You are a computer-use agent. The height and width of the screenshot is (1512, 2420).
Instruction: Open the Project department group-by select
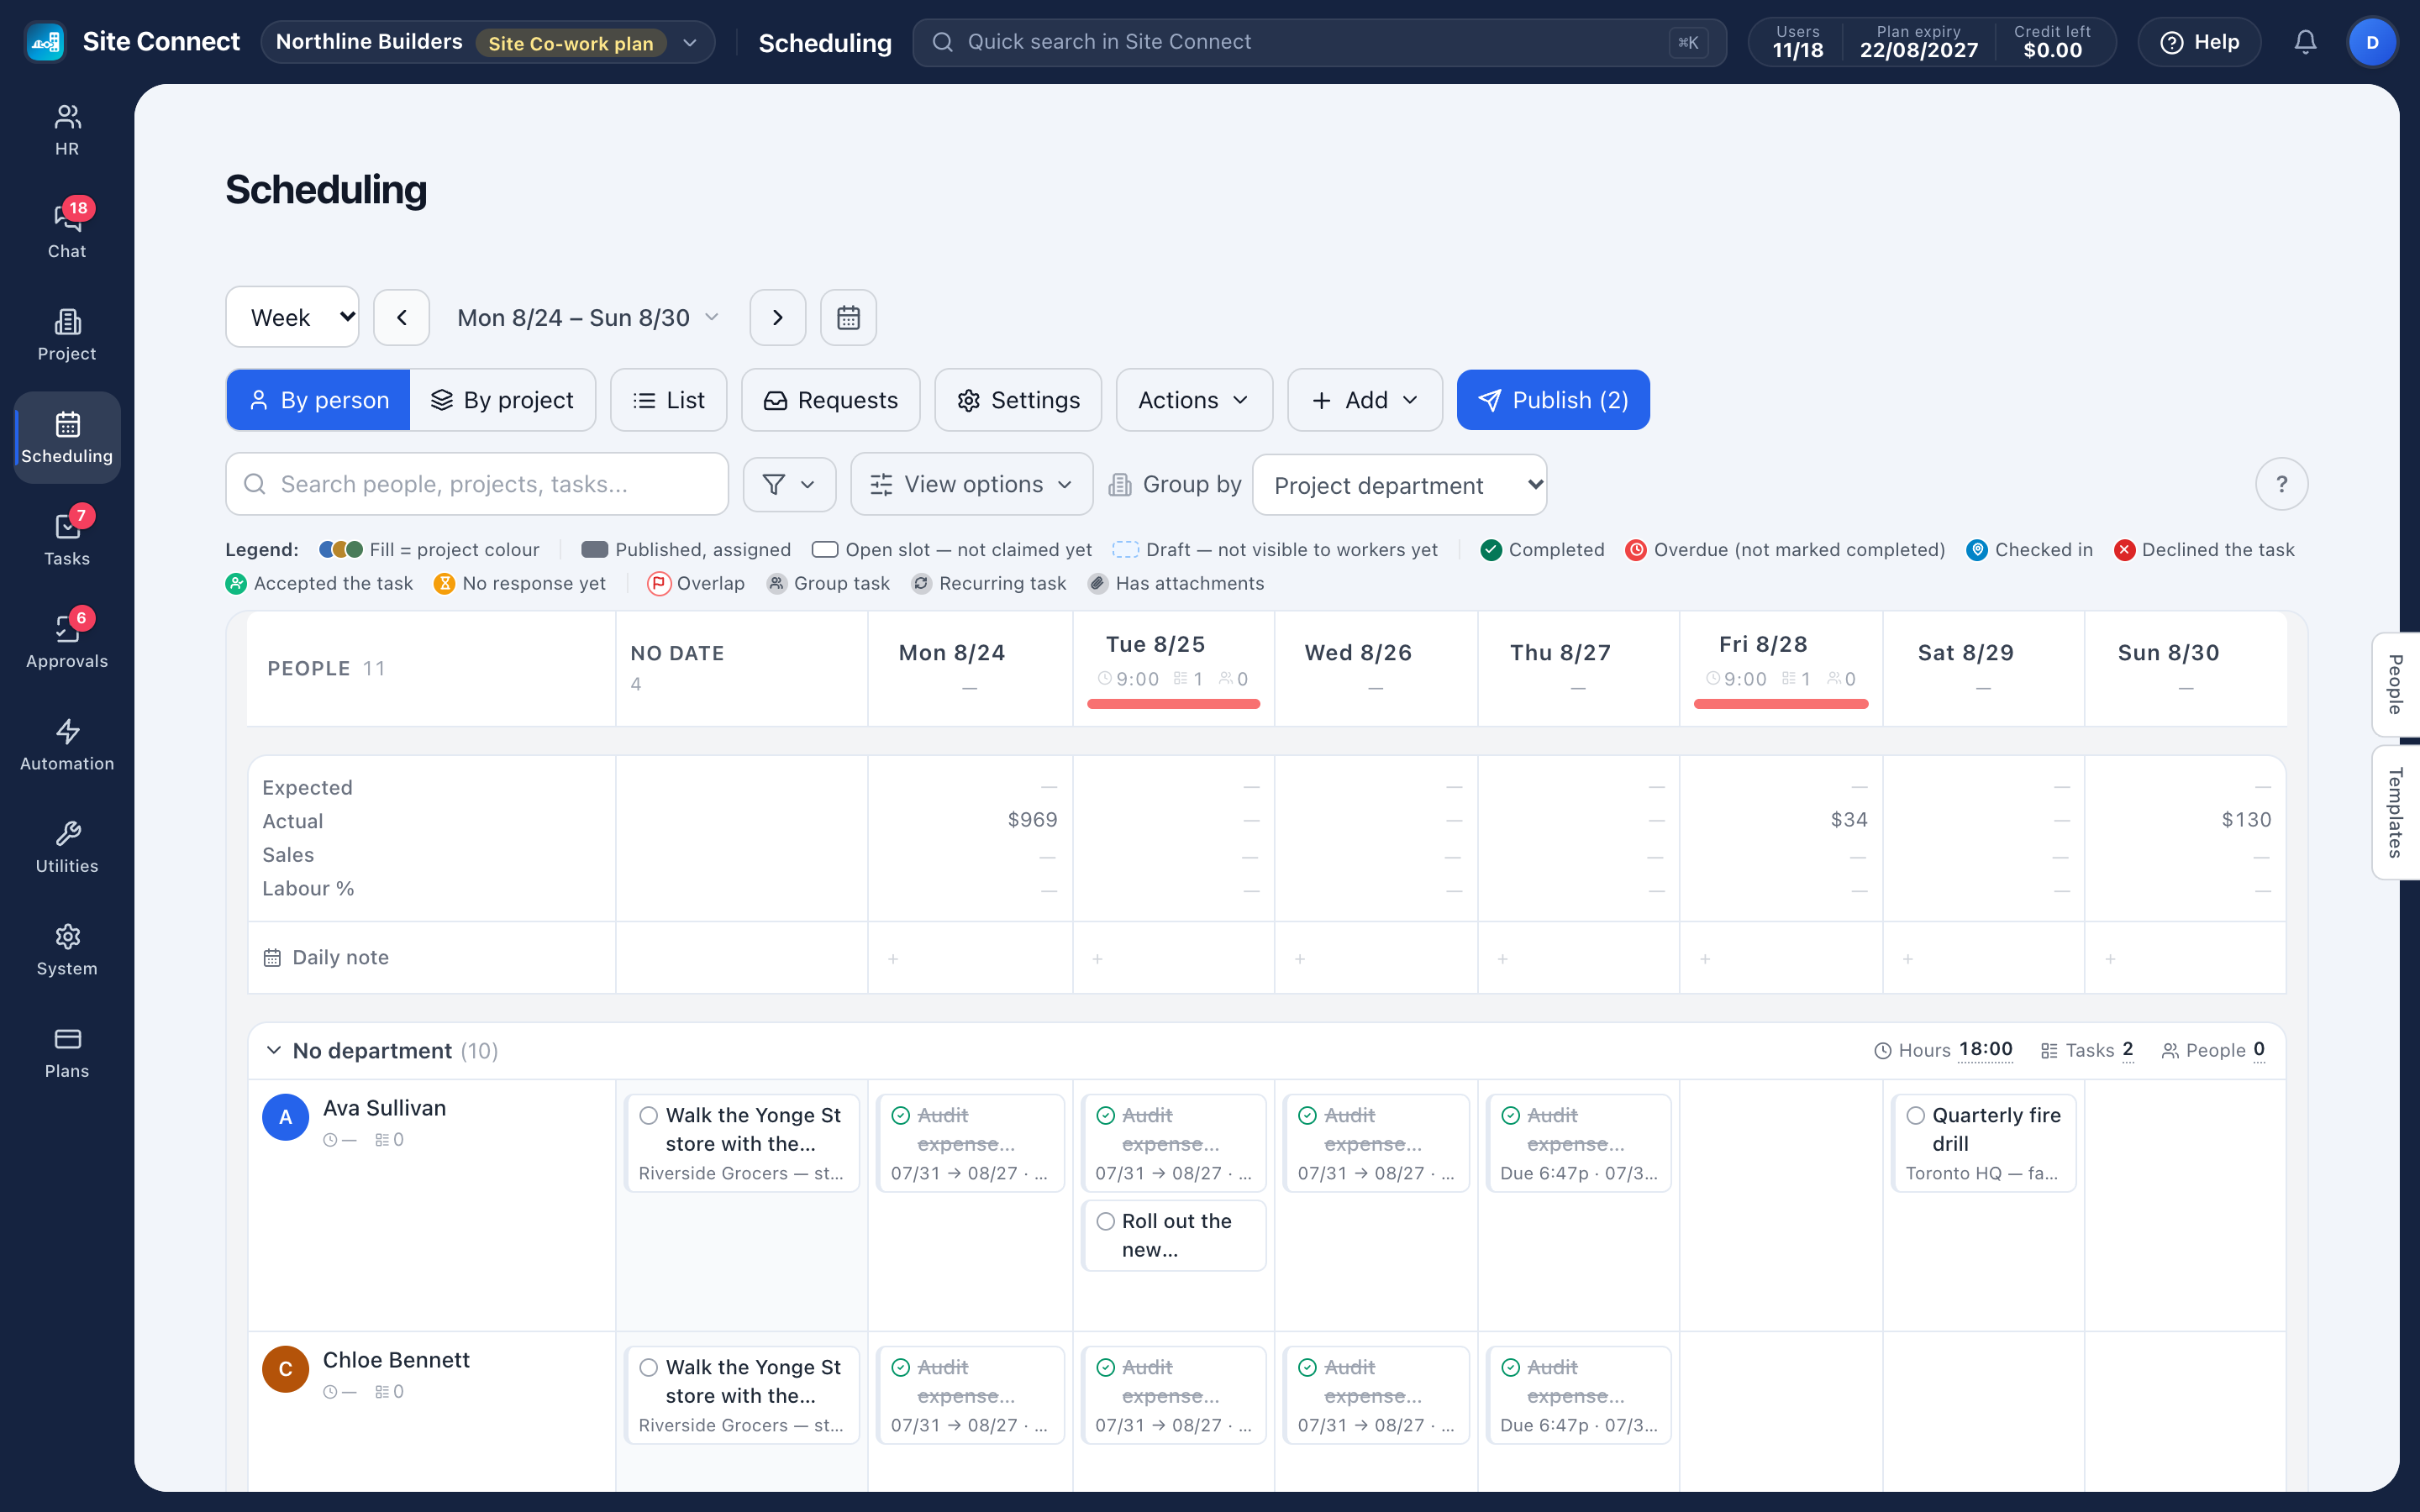(x=1399, y=485)
